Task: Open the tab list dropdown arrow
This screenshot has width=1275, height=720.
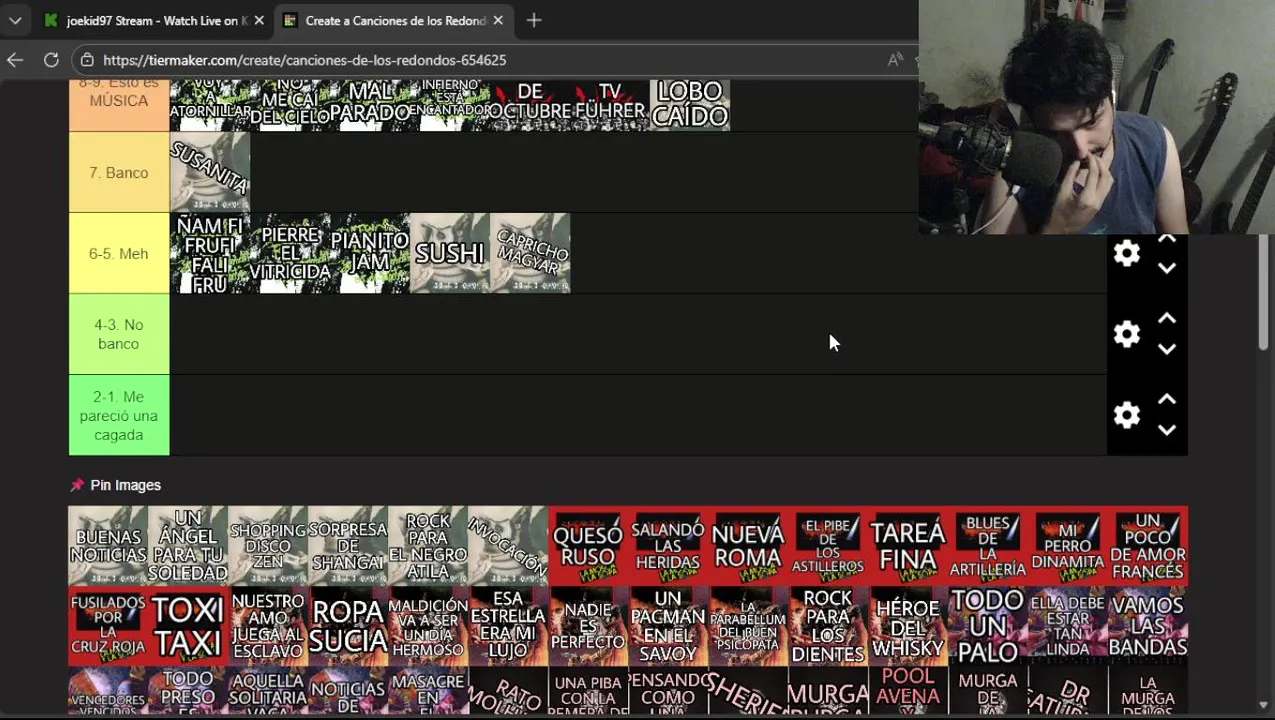Action: [x=15, y=20]
